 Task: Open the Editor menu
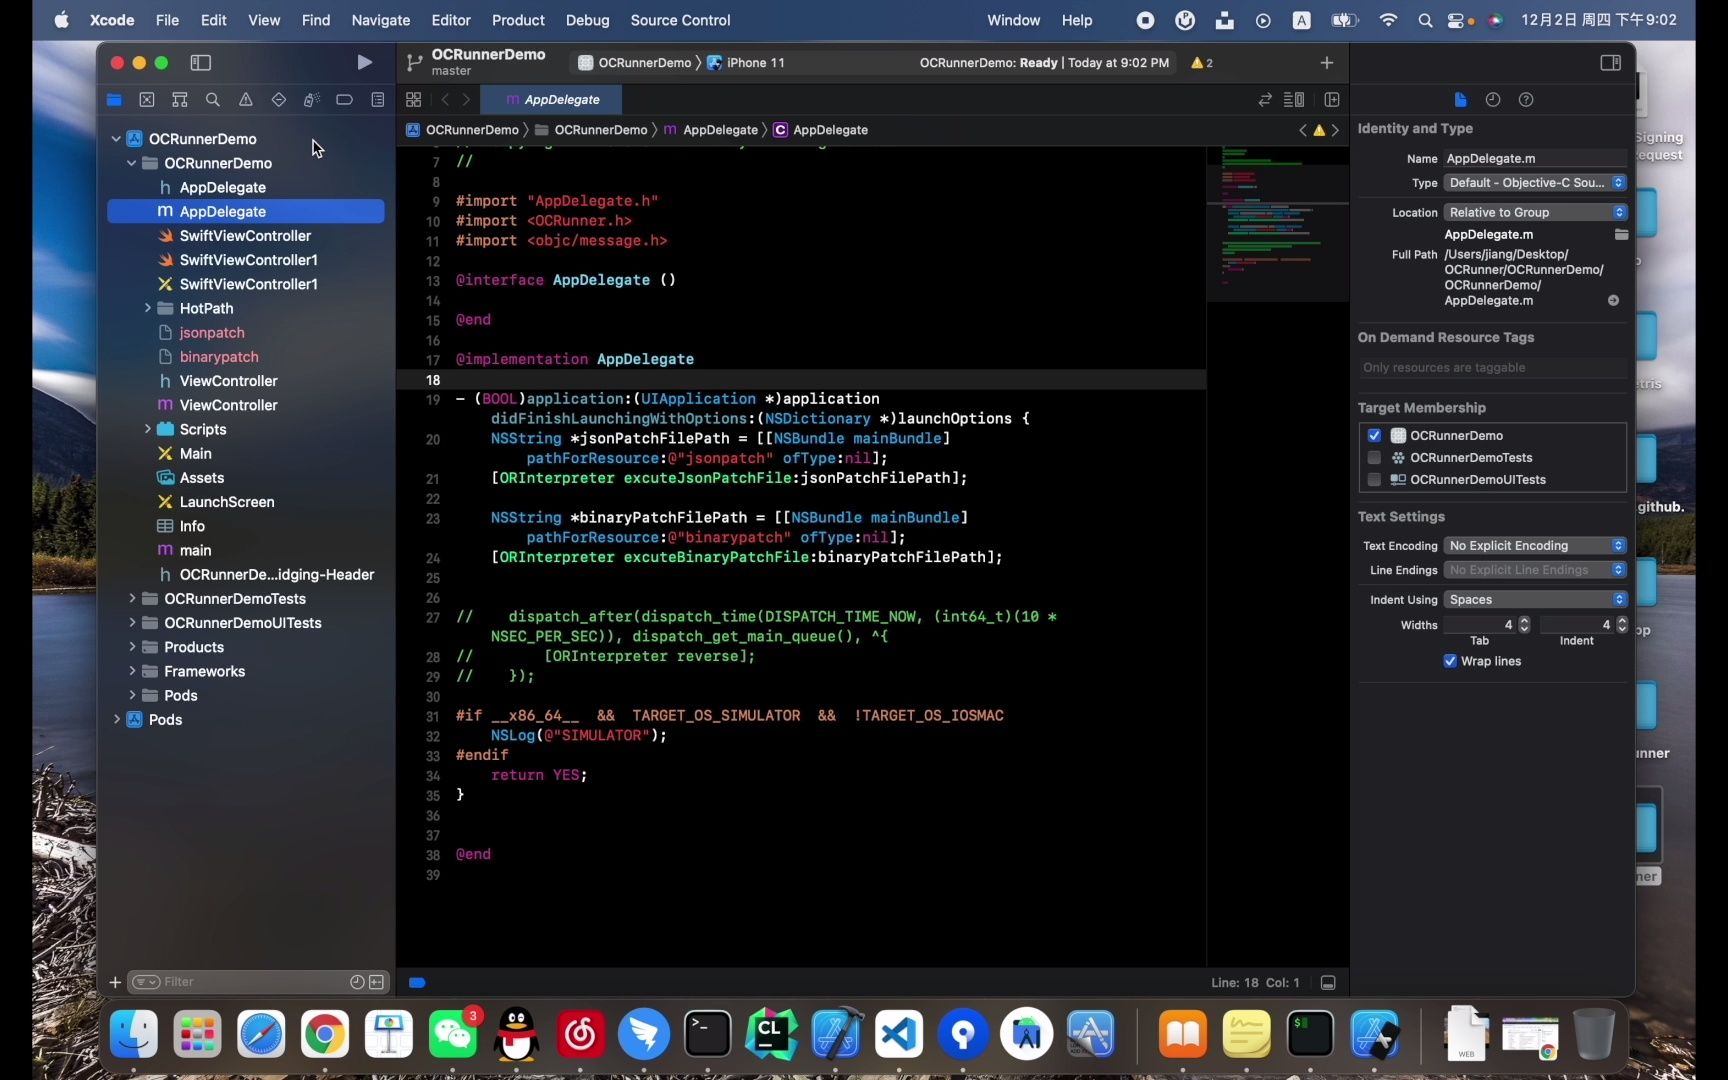[450, 20]
